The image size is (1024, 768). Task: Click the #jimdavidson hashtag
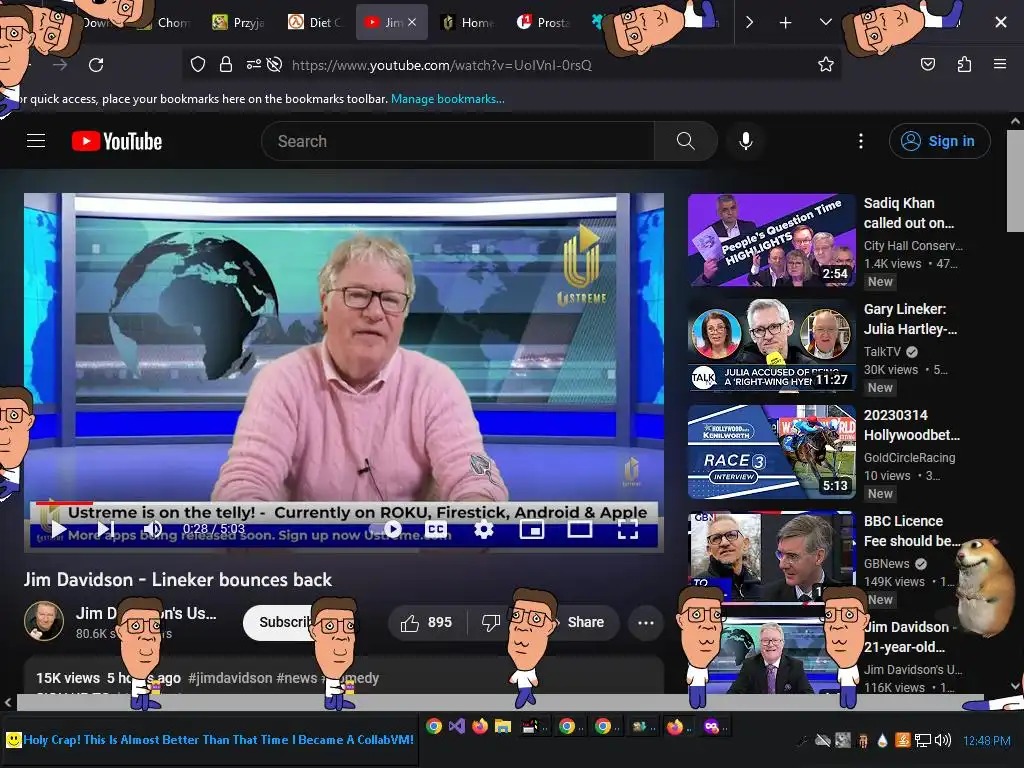230,678
